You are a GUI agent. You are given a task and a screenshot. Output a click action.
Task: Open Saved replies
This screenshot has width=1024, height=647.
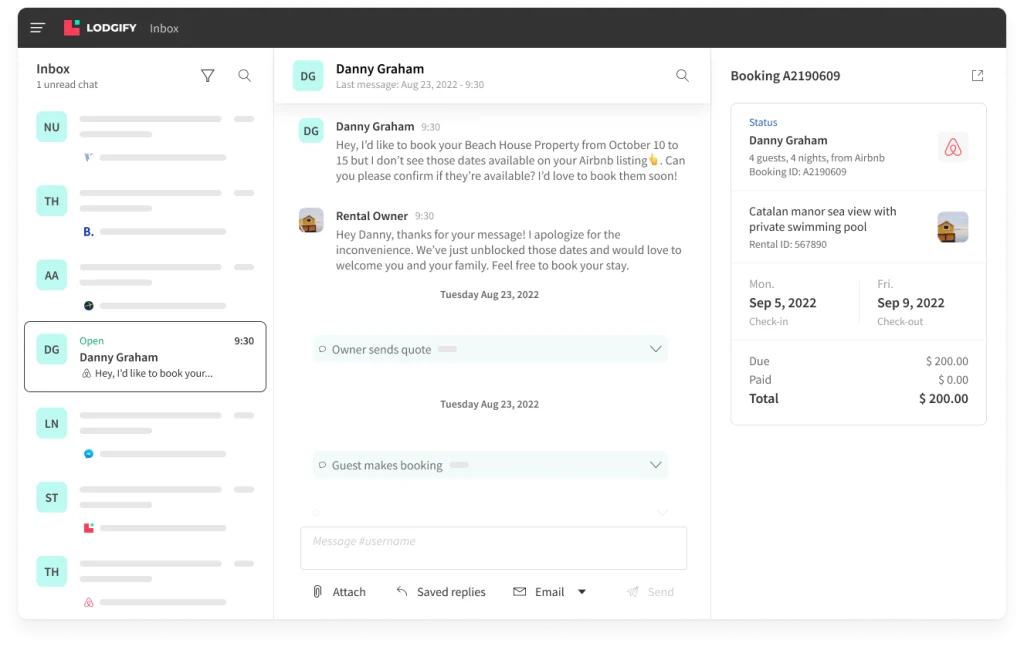(440, 592)
